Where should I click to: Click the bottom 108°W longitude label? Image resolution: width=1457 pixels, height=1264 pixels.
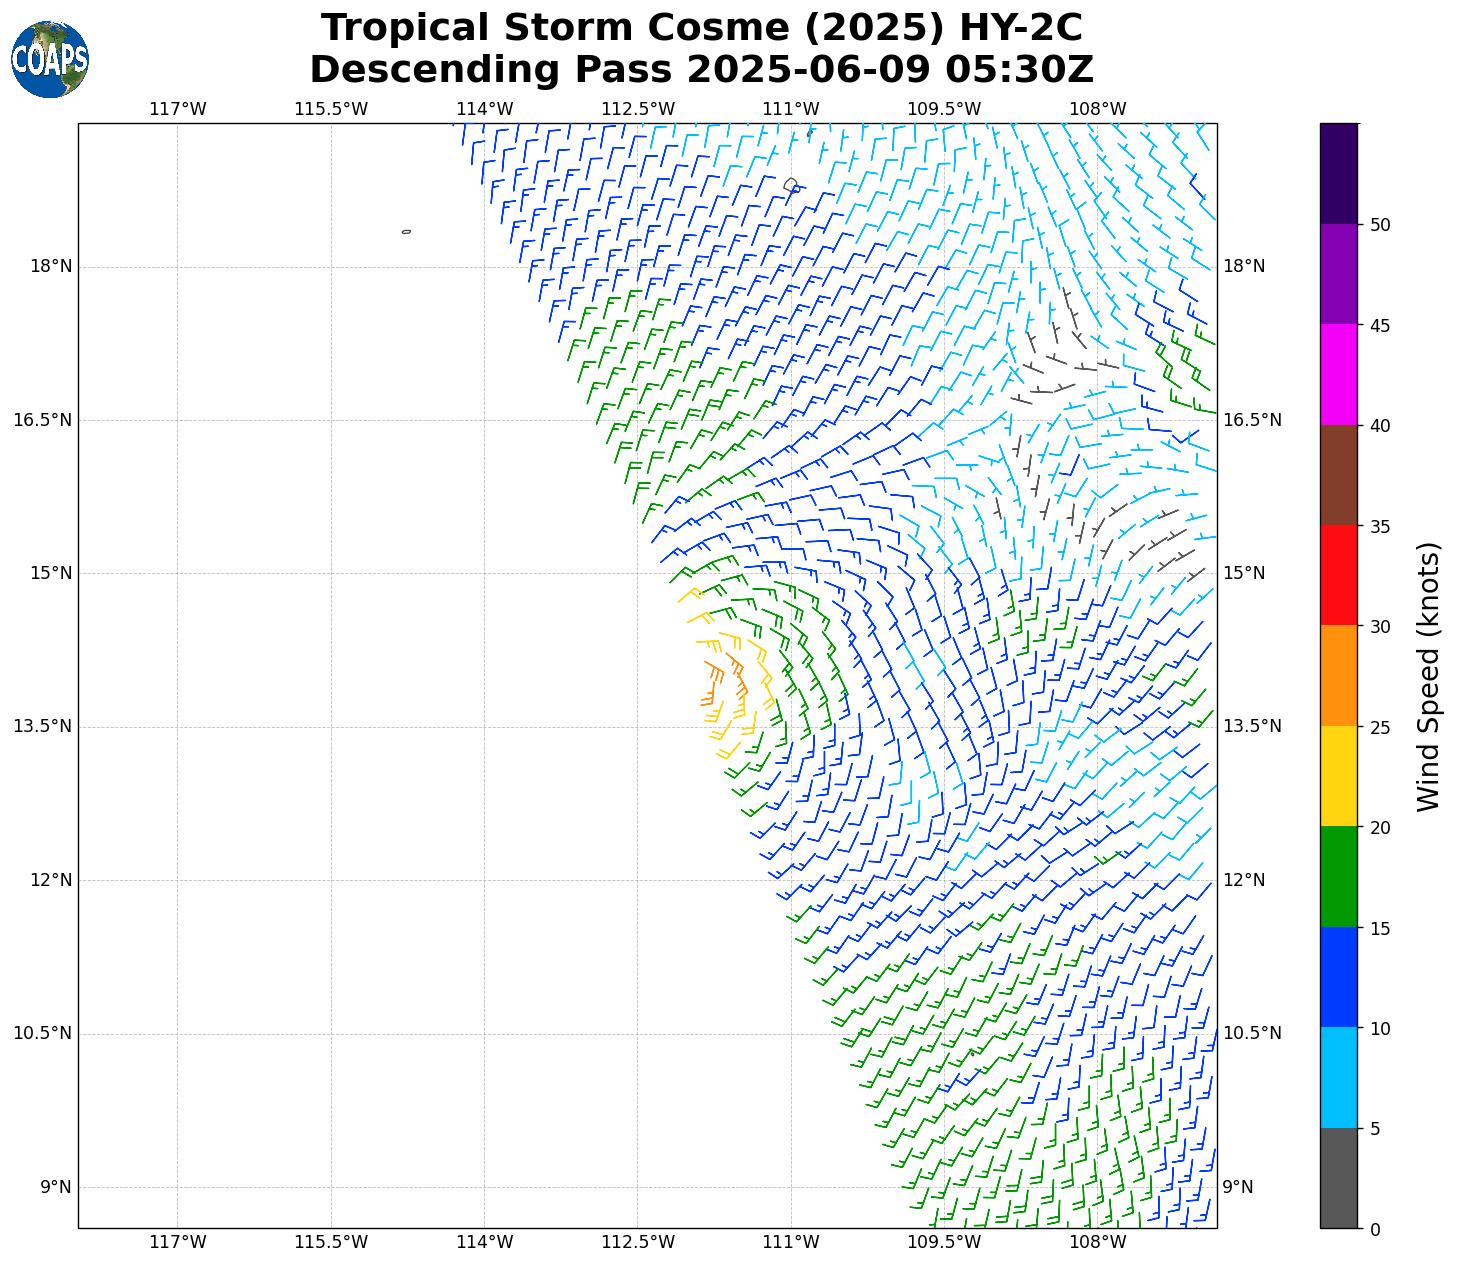click(1097, 1242)
